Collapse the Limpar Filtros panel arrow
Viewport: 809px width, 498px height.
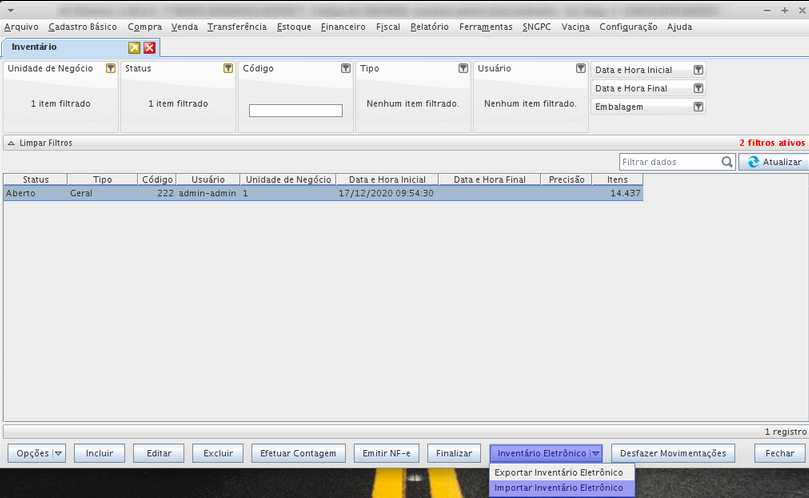pos(11,143)
